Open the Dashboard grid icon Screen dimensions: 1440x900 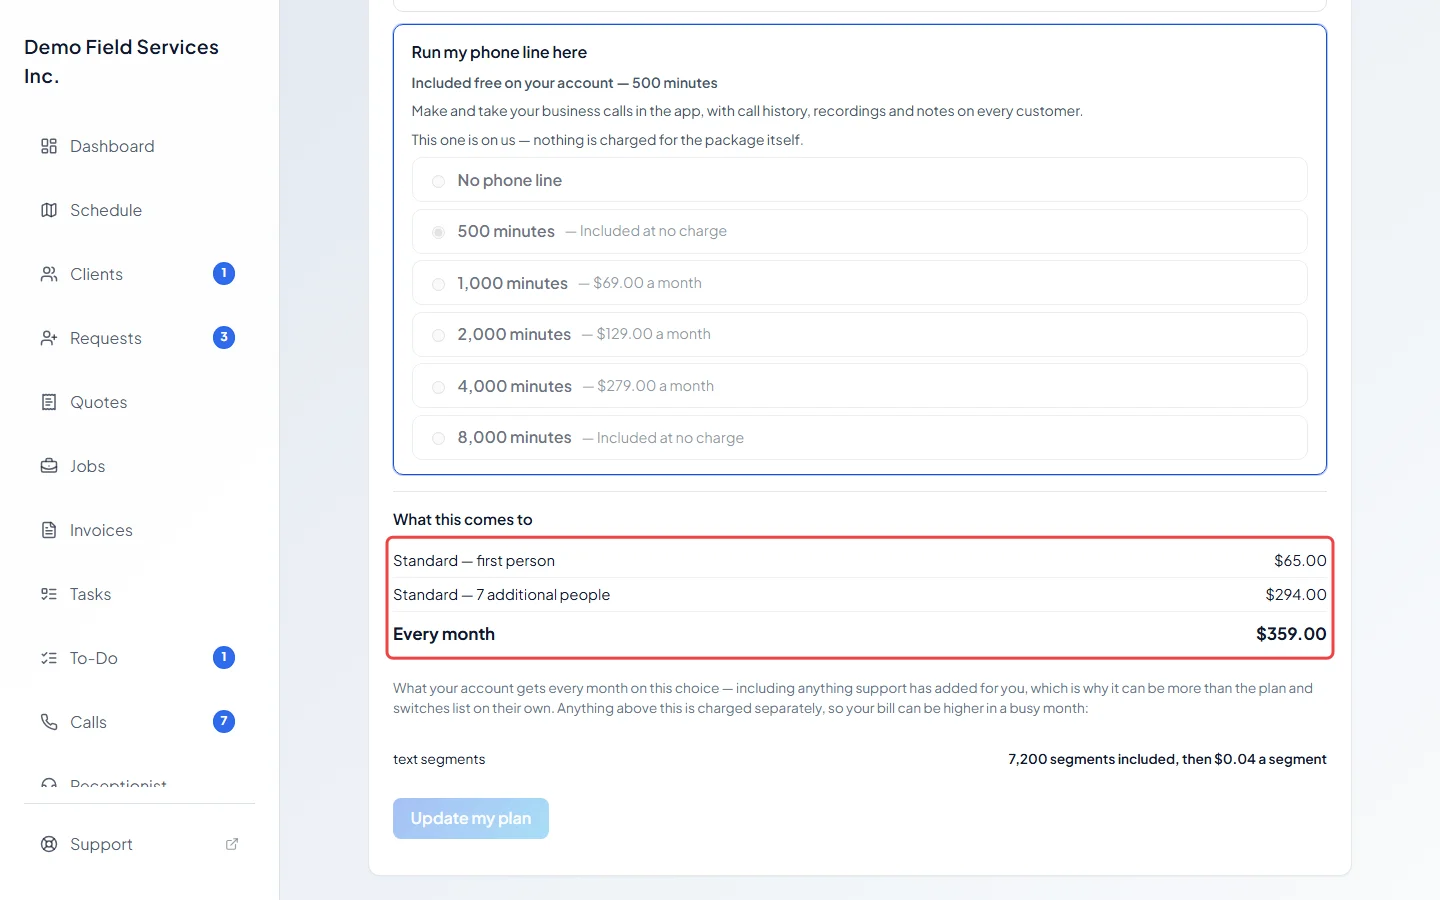pos(49,146)
